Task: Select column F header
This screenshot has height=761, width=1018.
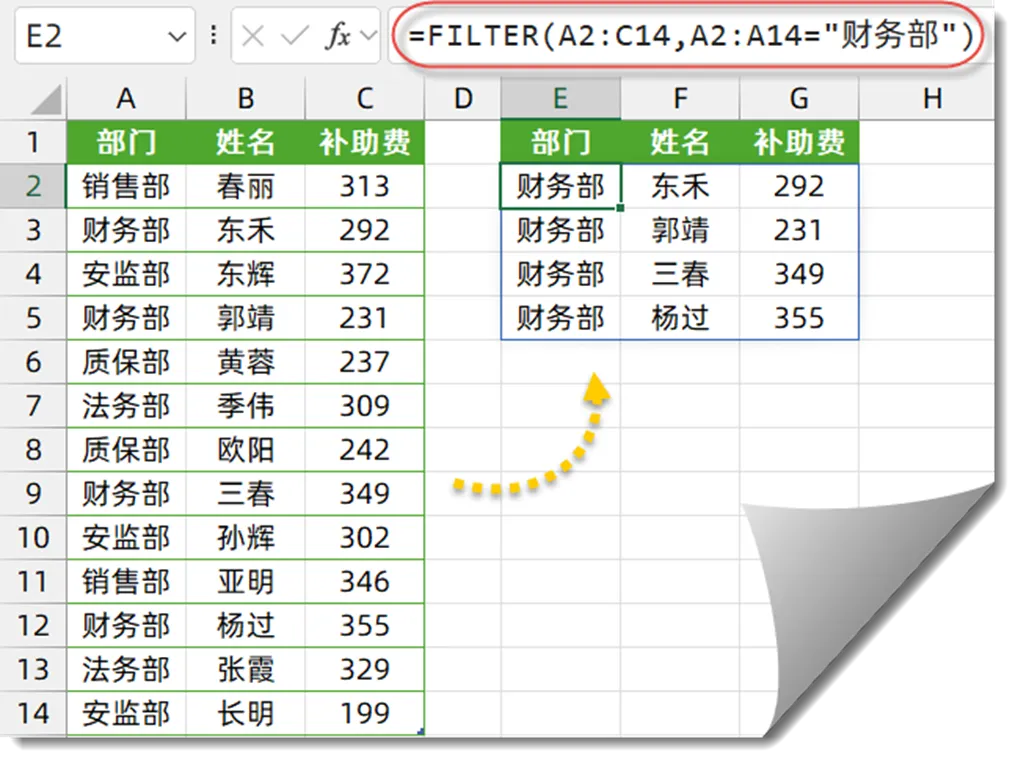Action: [680, 99]
